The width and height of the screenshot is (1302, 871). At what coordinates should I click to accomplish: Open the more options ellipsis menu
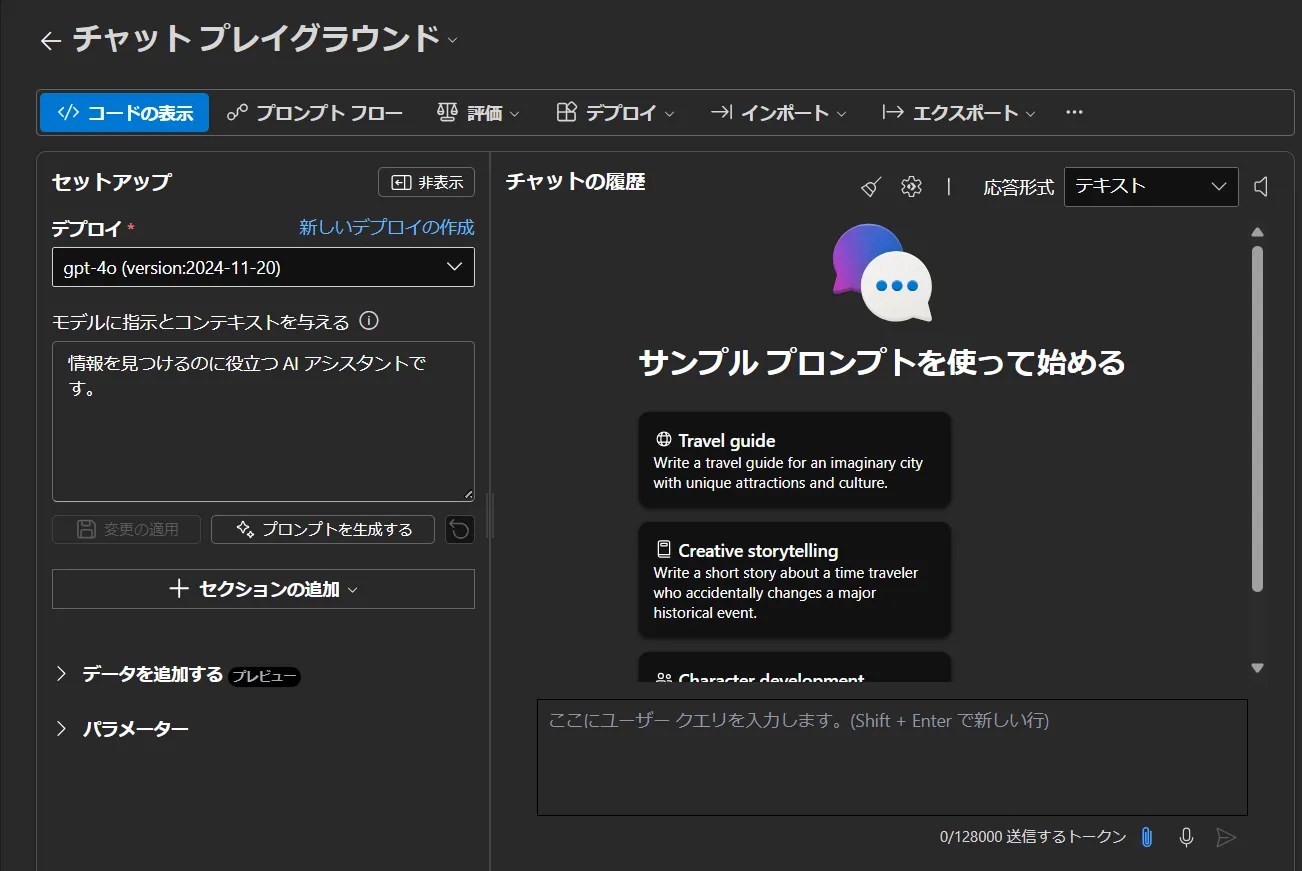(x=1074, y=112)
